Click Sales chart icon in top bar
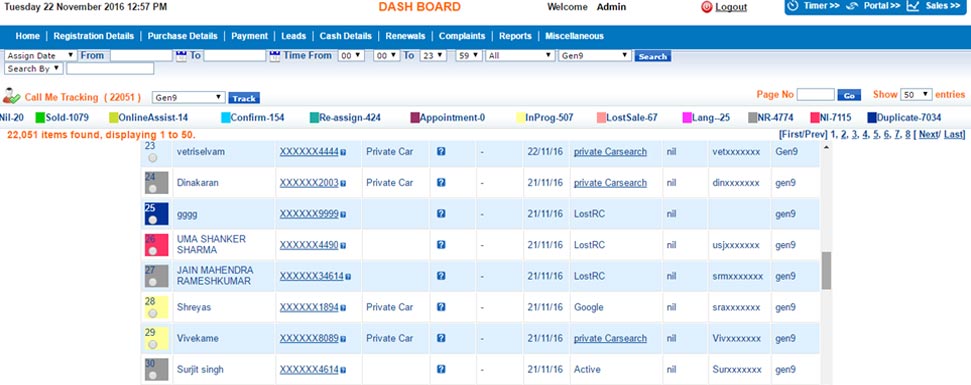This screenshot has width=971, height=385. coord(913,6)
